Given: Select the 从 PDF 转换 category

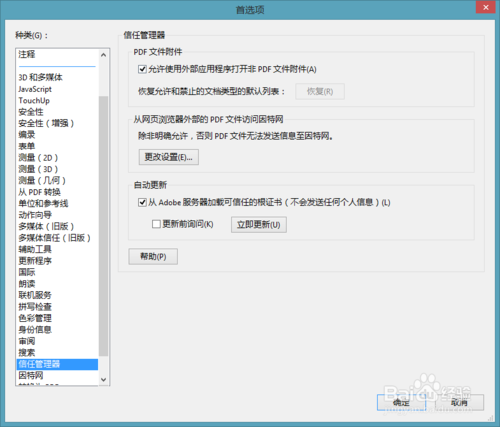Looking at the screenshot, I should point(57,192).
